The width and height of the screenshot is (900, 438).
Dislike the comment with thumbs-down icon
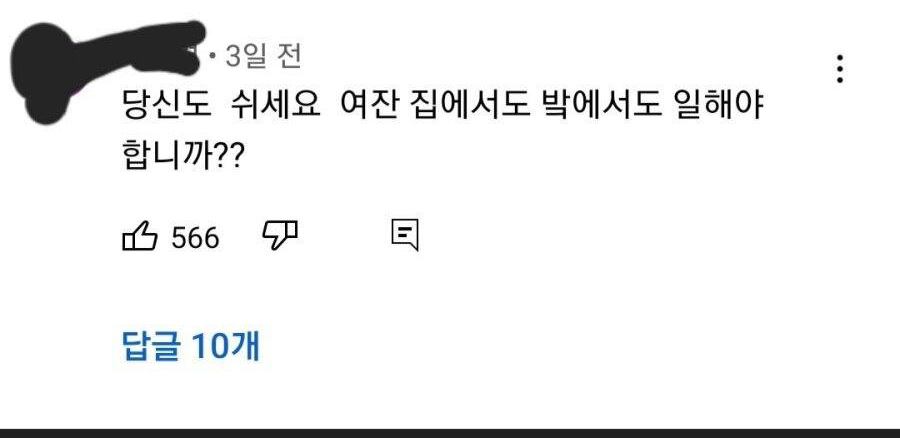[x=280, y=235]
